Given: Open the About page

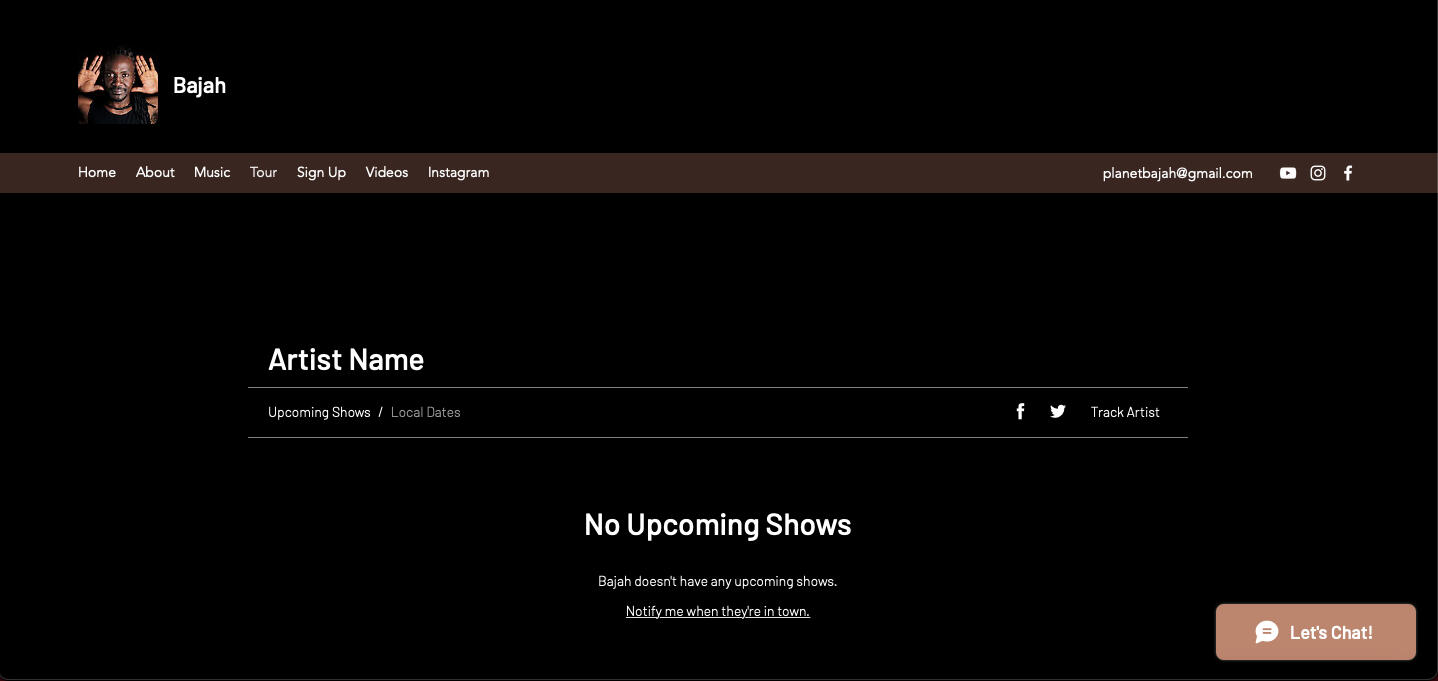Looking at the screenshot, I should (155, 172).
